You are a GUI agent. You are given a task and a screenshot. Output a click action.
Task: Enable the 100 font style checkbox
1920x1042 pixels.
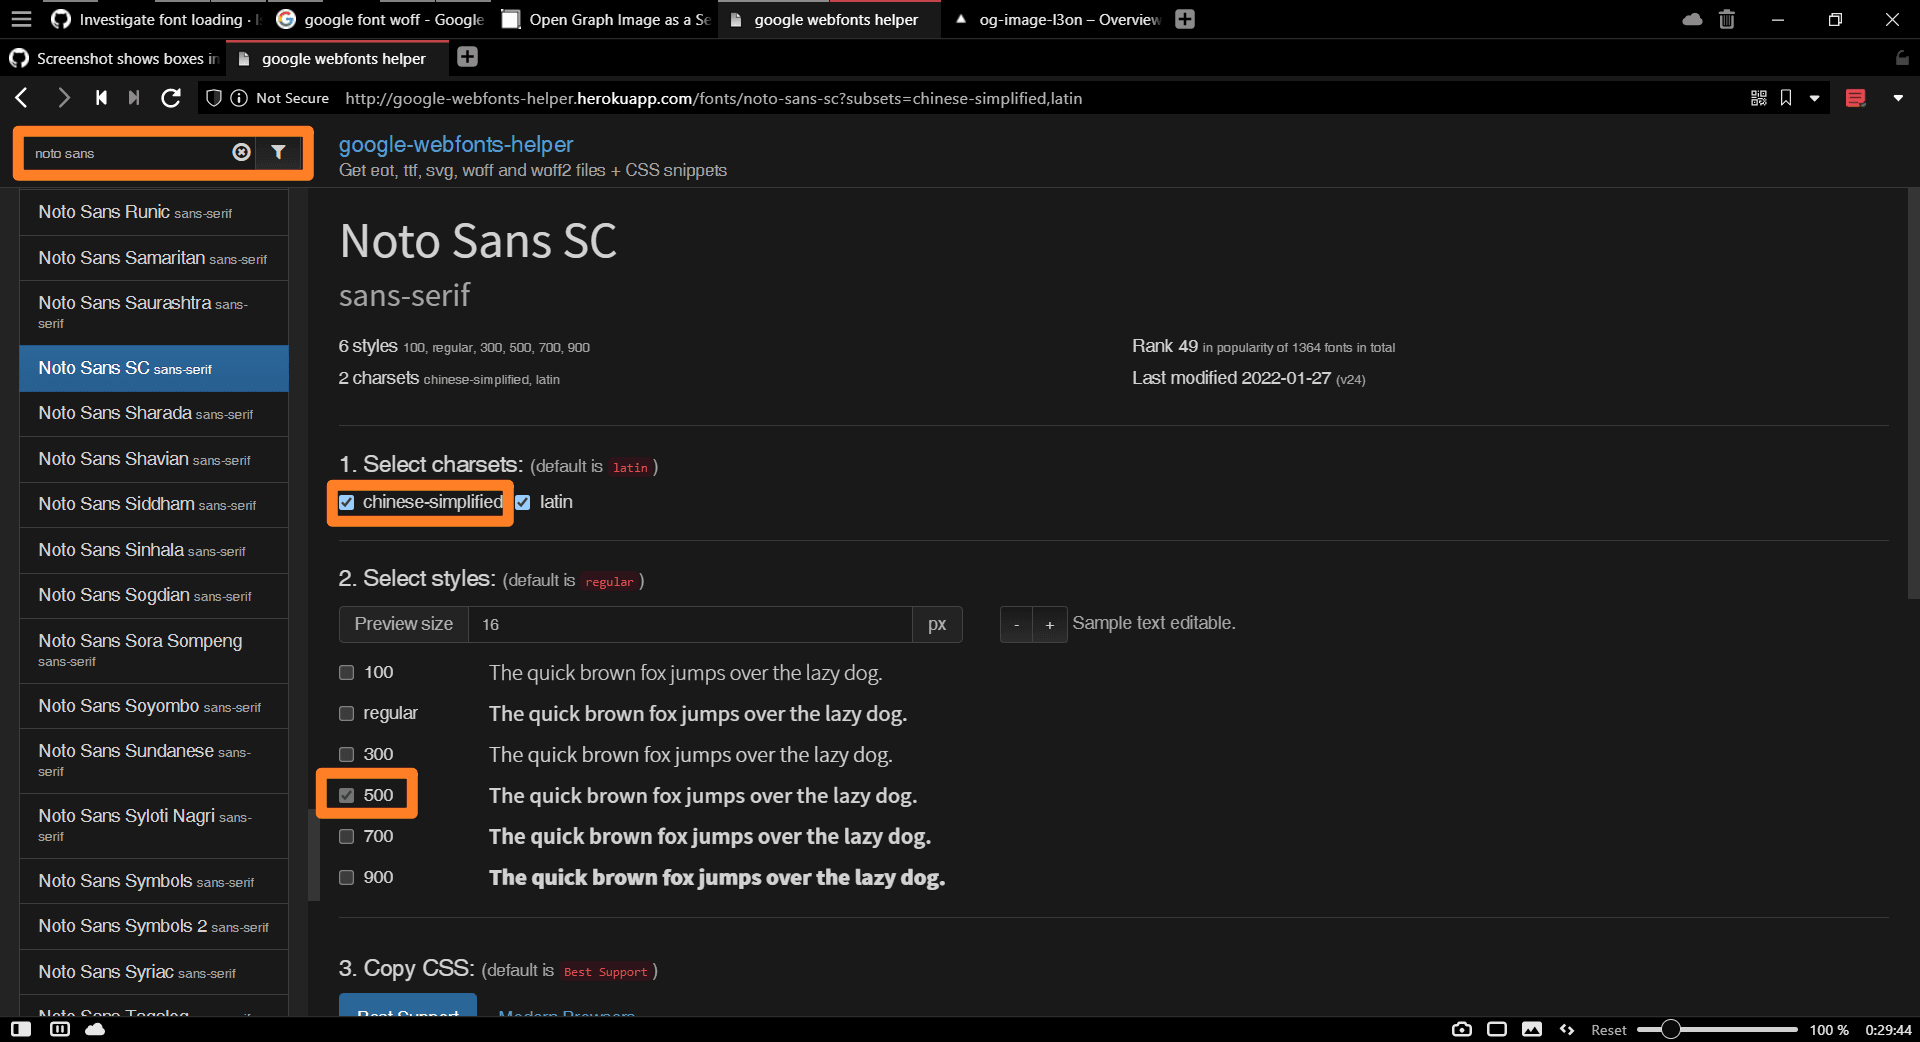[347, 672]
